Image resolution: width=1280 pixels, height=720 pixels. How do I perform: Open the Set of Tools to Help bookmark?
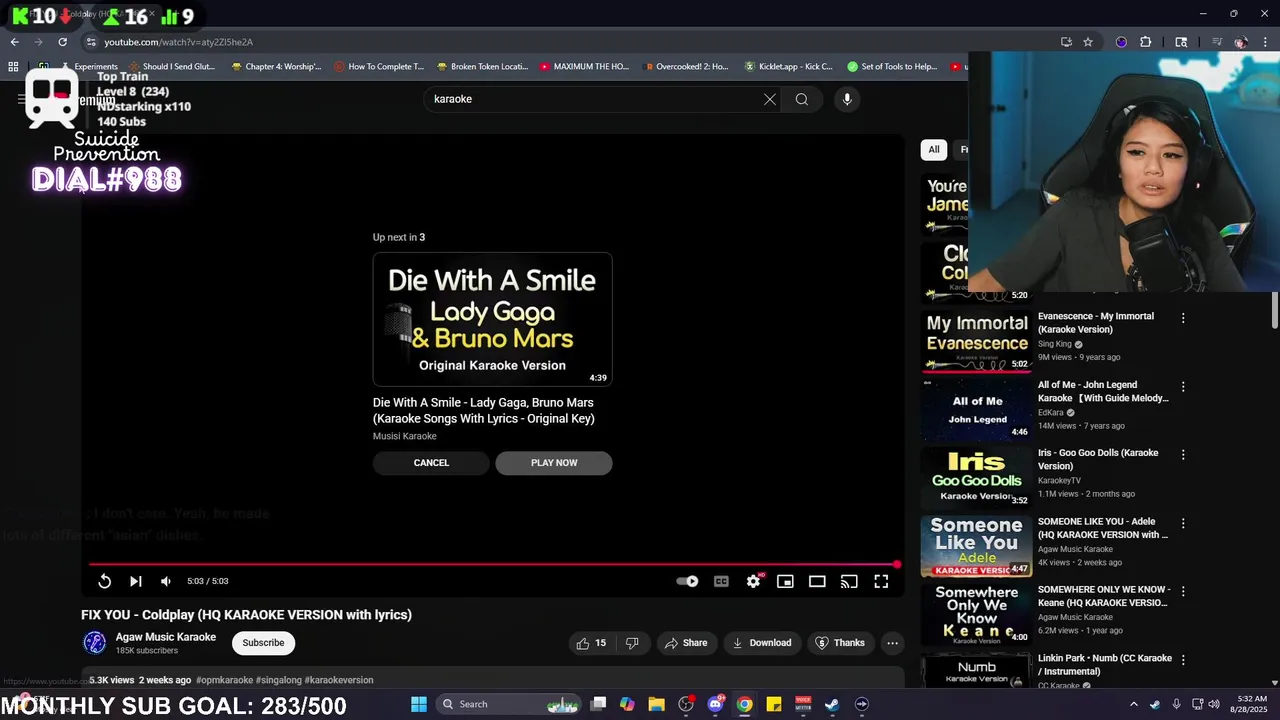892,67
